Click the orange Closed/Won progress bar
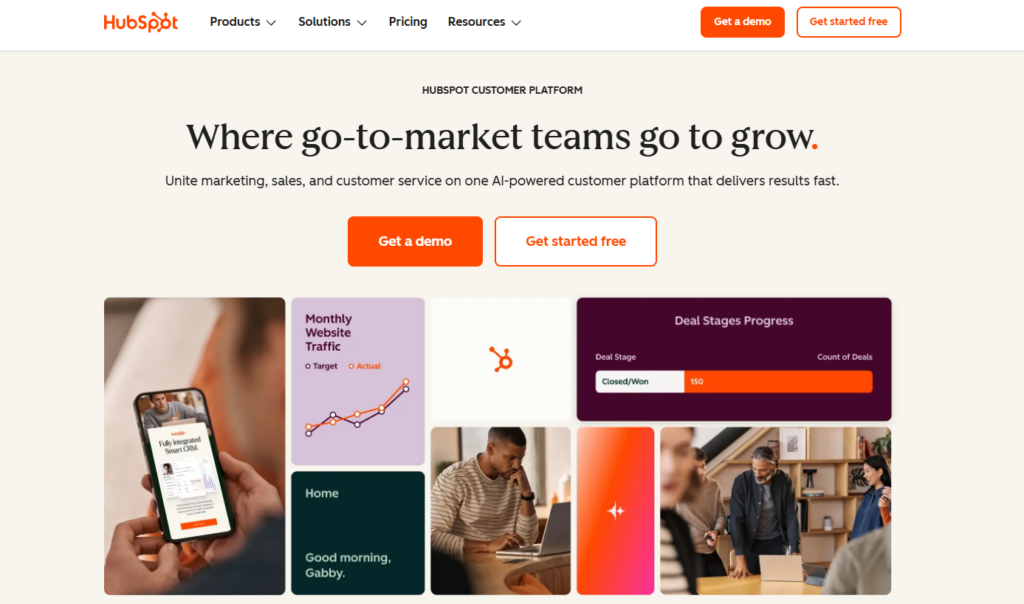 (778, 381)
